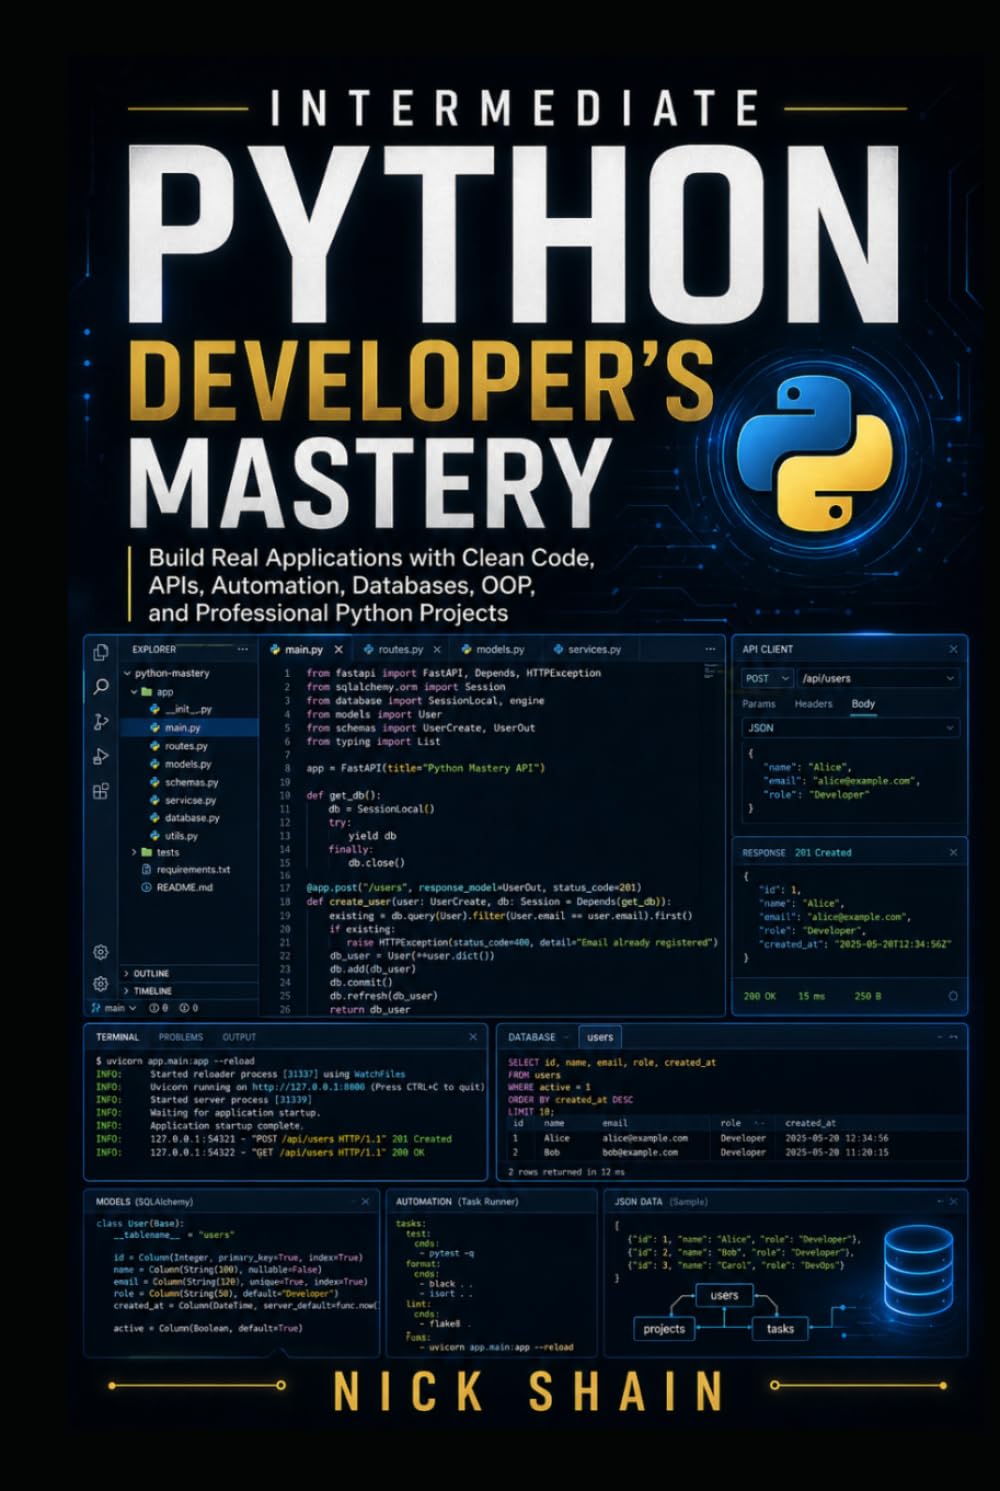Image resolution: width=1000 pixels, height=1491 pixels.
Task: Collapse the app folder in Explorer
Action: (134, 691)
